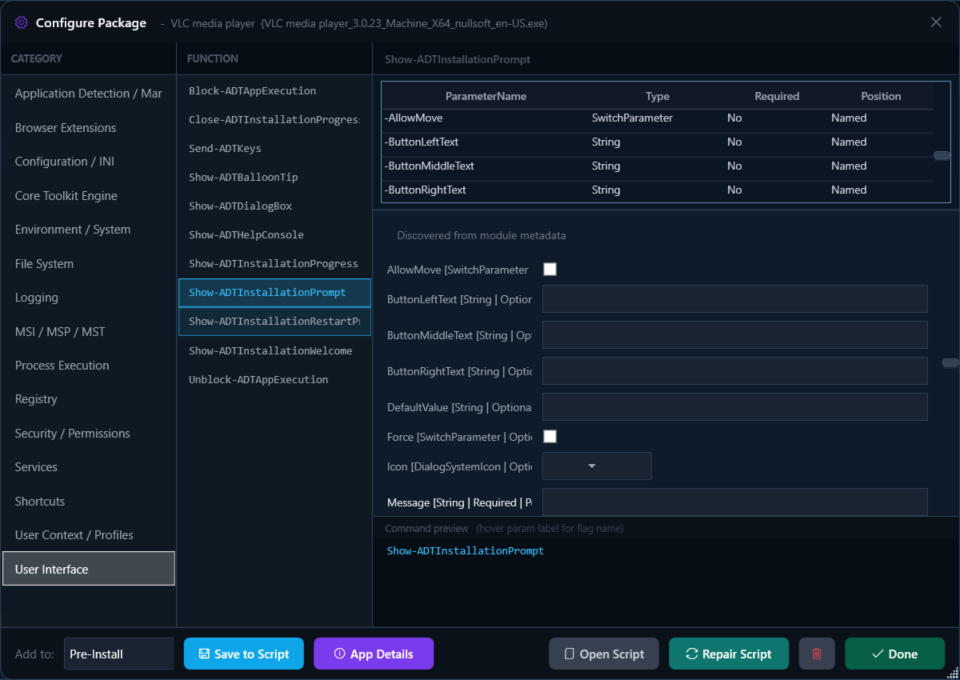Select the Services category
This screenshot has width=960, height=680.
pyautogui.click(x=35, y=467)
